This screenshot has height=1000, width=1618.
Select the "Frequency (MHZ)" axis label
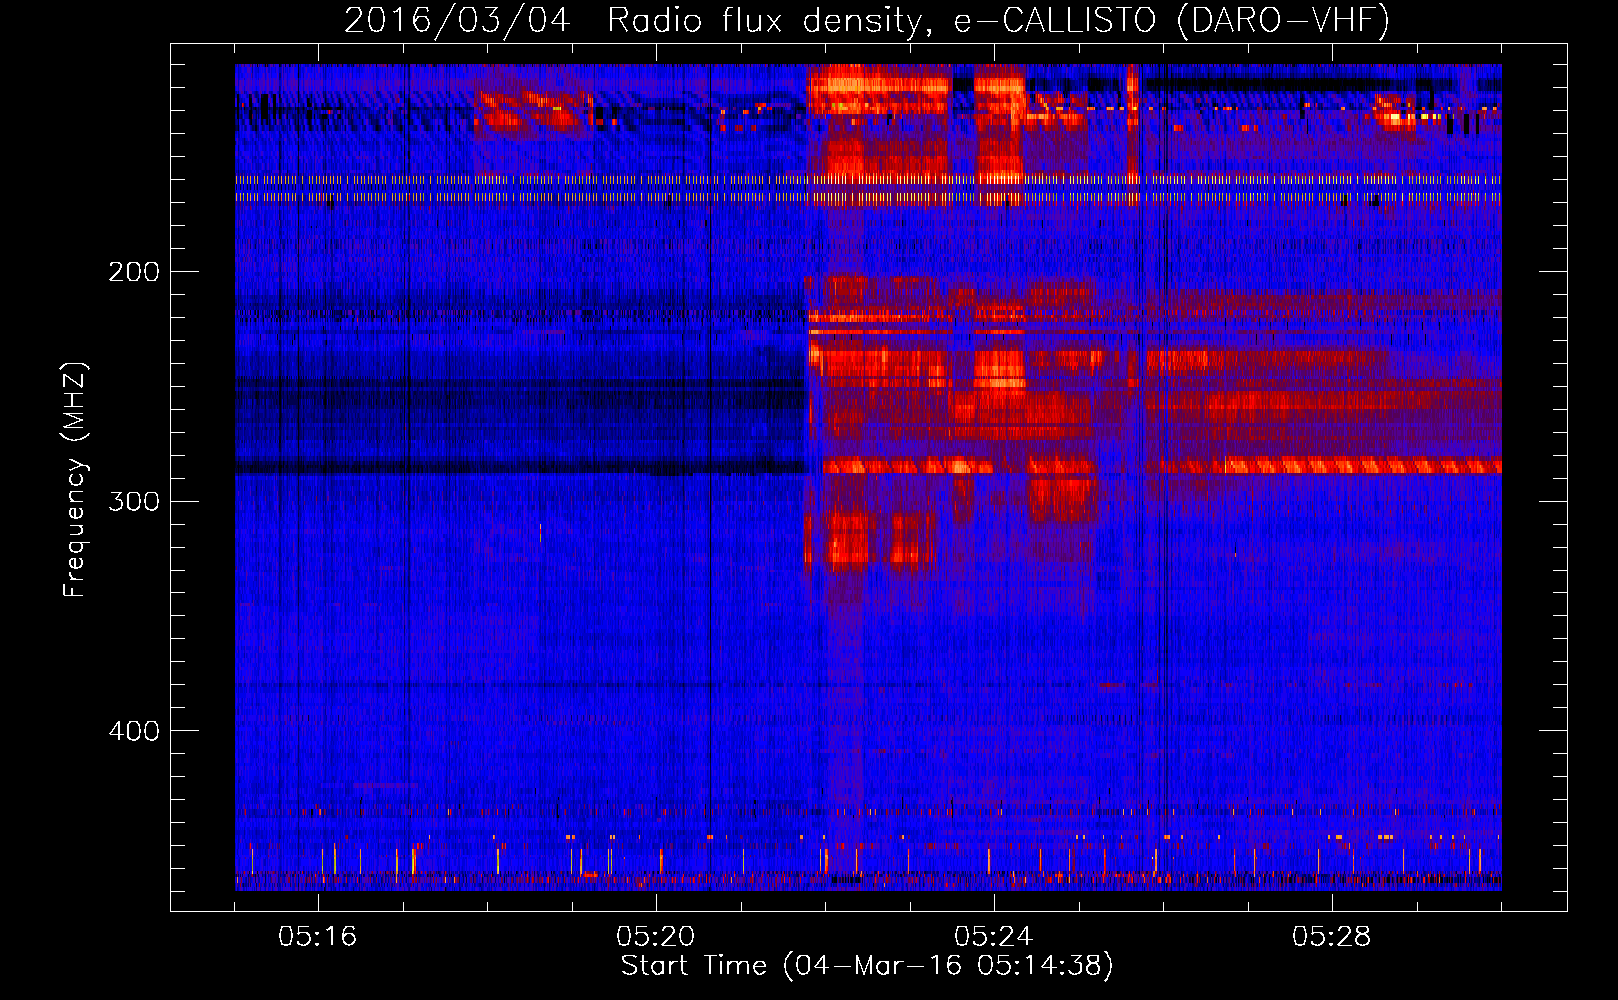point(75,479)
